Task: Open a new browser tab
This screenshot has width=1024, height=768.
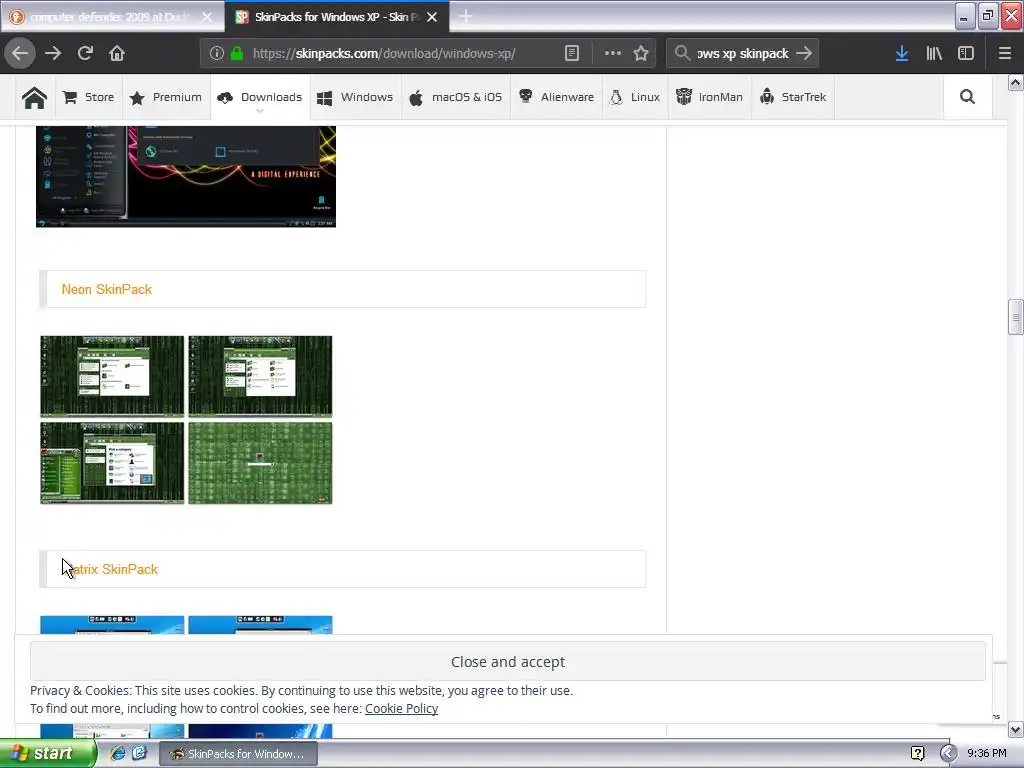Action: (466, 16)
